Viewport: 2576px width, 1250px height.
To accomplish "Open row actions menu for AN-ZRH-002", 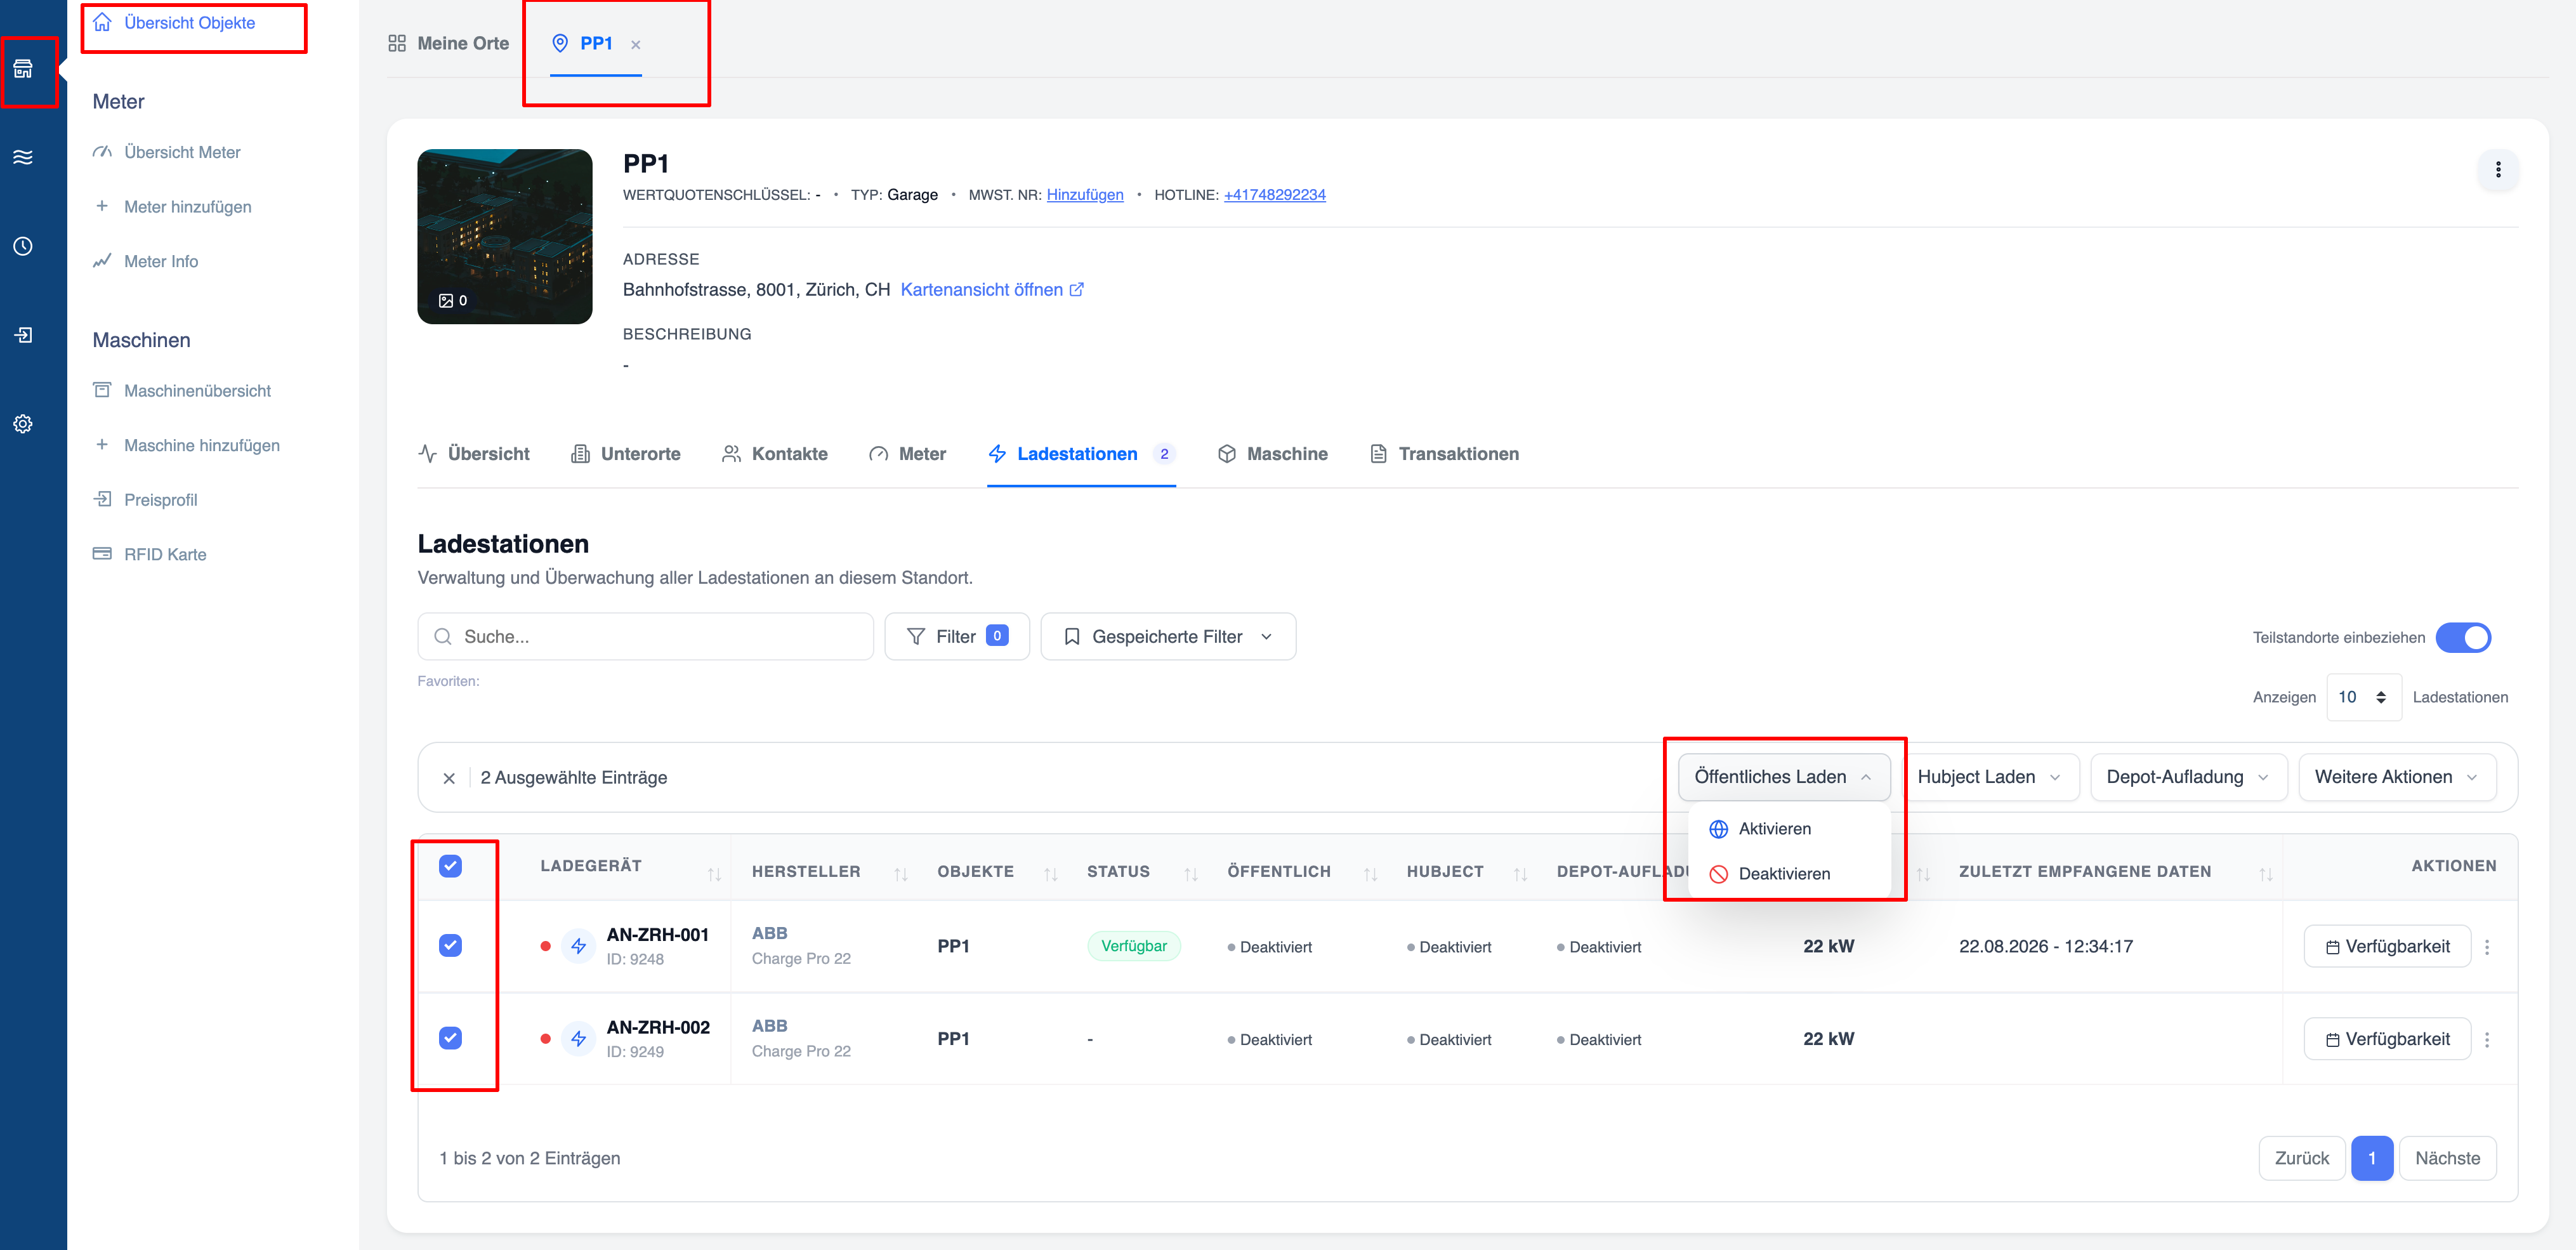I will tap(2487, 1039).
